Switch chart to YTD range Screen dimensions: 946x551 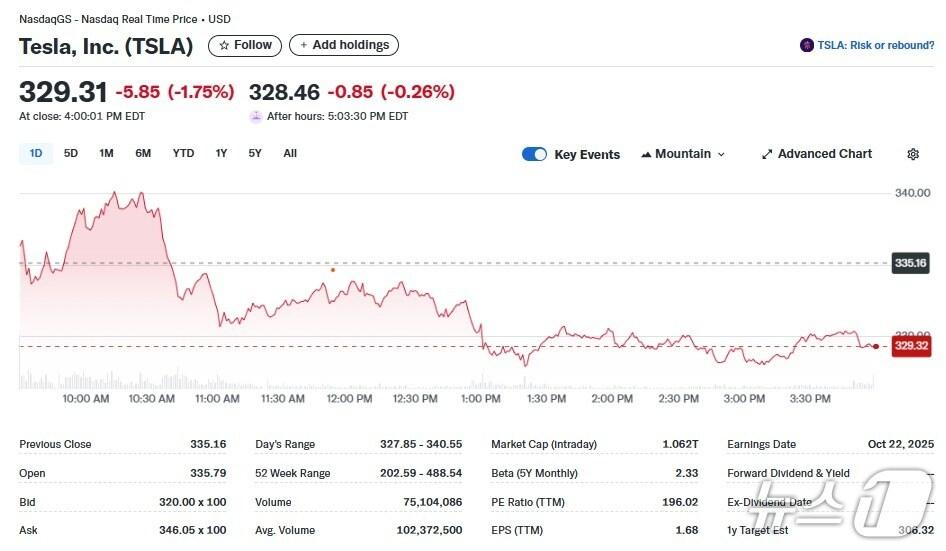pos(183,153)
